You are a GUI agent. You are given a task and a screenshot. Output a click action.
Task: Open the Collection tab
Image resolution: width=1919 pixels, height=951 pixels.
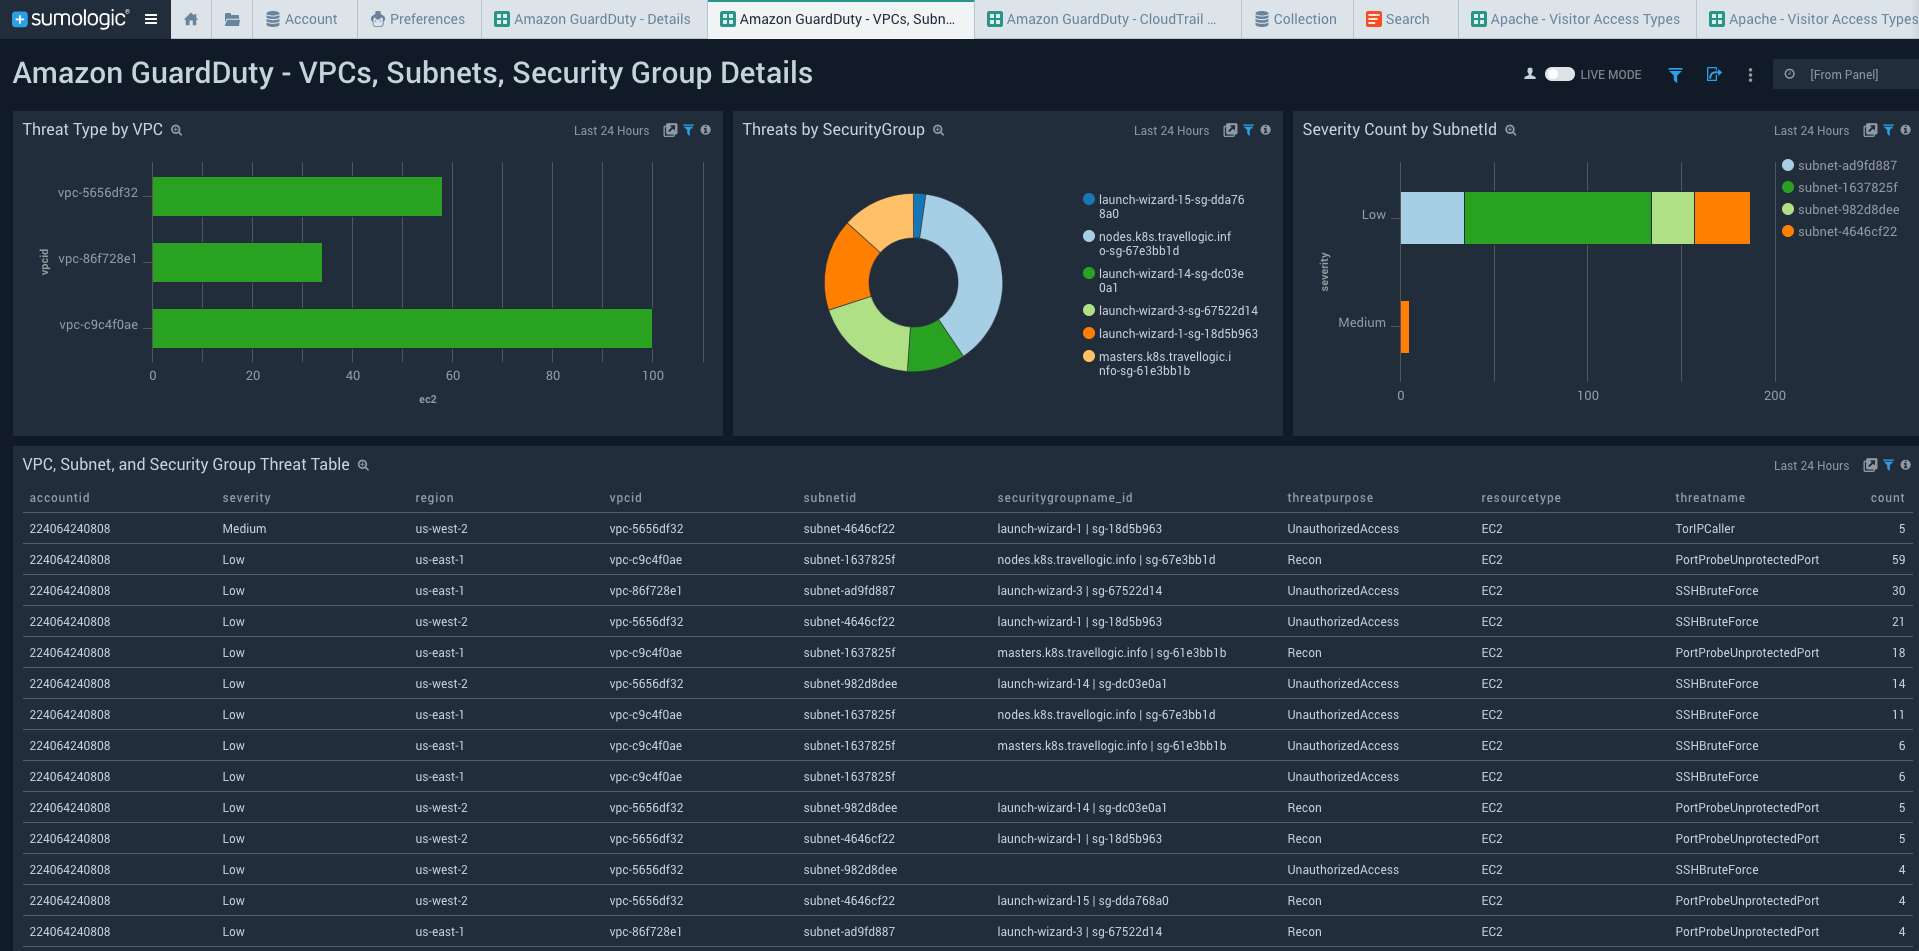pos(1296,19)
